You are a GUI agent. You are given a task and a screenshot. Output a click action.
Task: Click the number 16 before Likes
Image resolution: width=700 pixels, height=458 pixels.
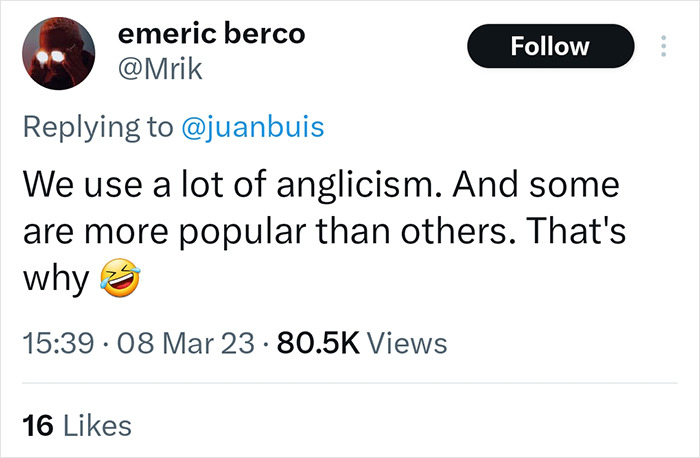tap(37, 425)
